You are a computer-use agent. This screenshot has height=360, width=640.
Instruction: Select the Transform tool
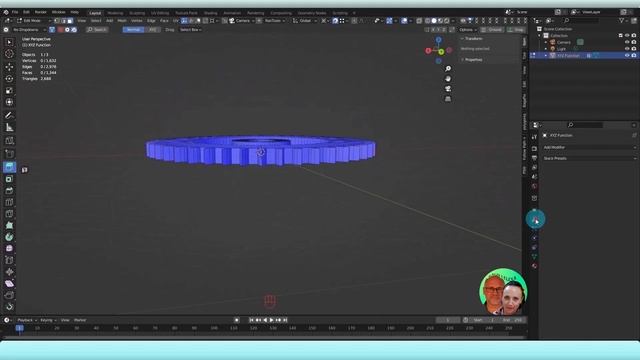[9, 102]
